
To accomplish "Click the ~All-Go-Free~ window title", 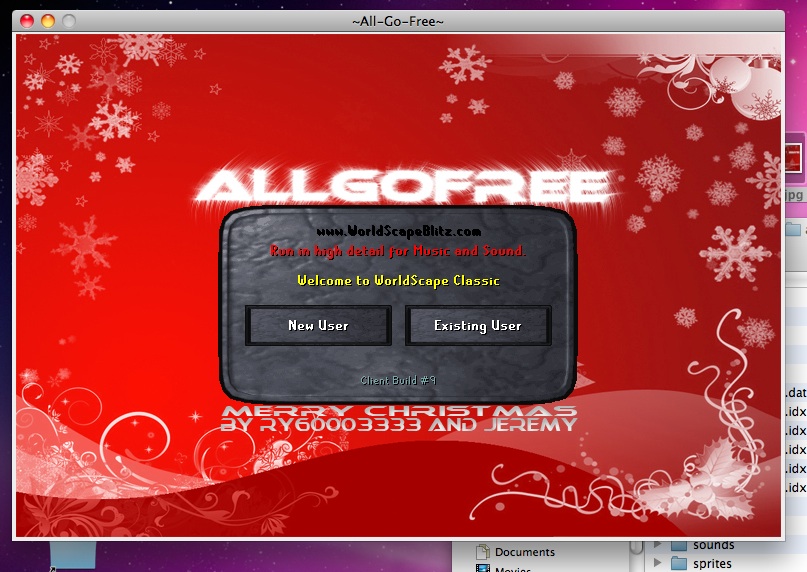I will [398, 22].
